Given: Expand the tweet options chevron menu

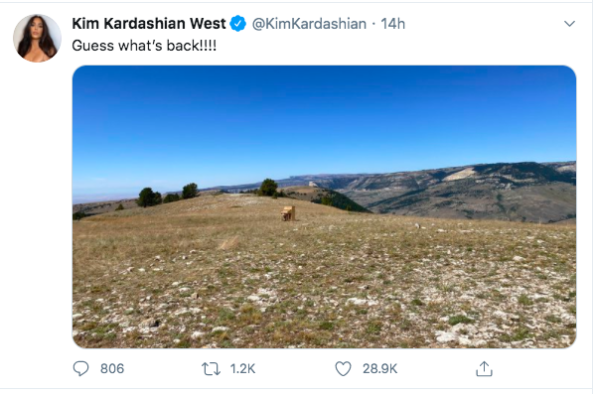Looking at the screenshot, I should [x=570, y=24].
